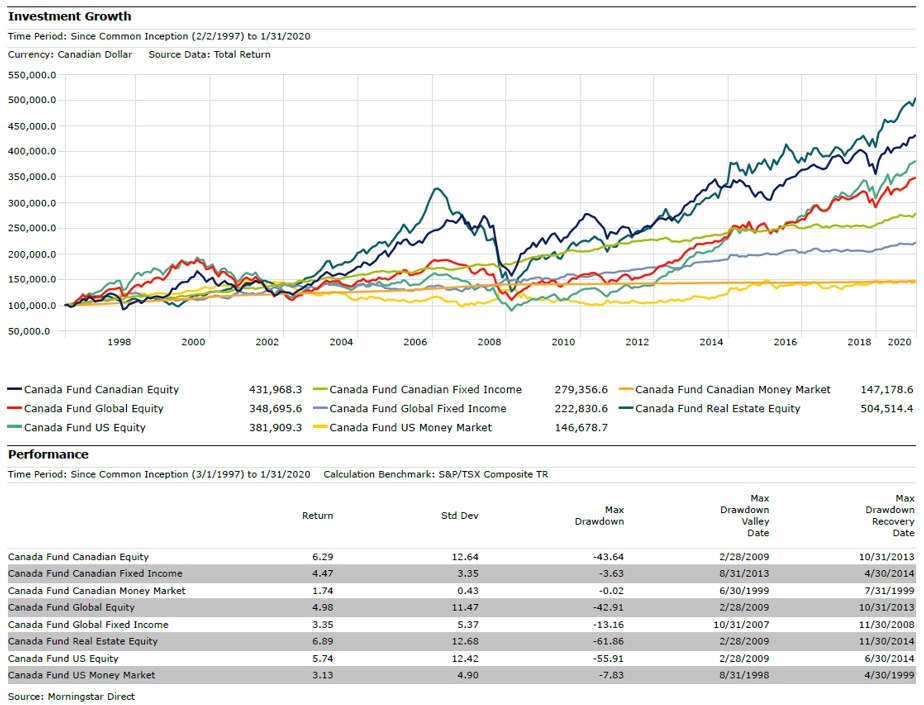Click the Canadian Equity navy legend line marker
The image size is (924, 705).
pyautogui.click(x=13, y=390)
